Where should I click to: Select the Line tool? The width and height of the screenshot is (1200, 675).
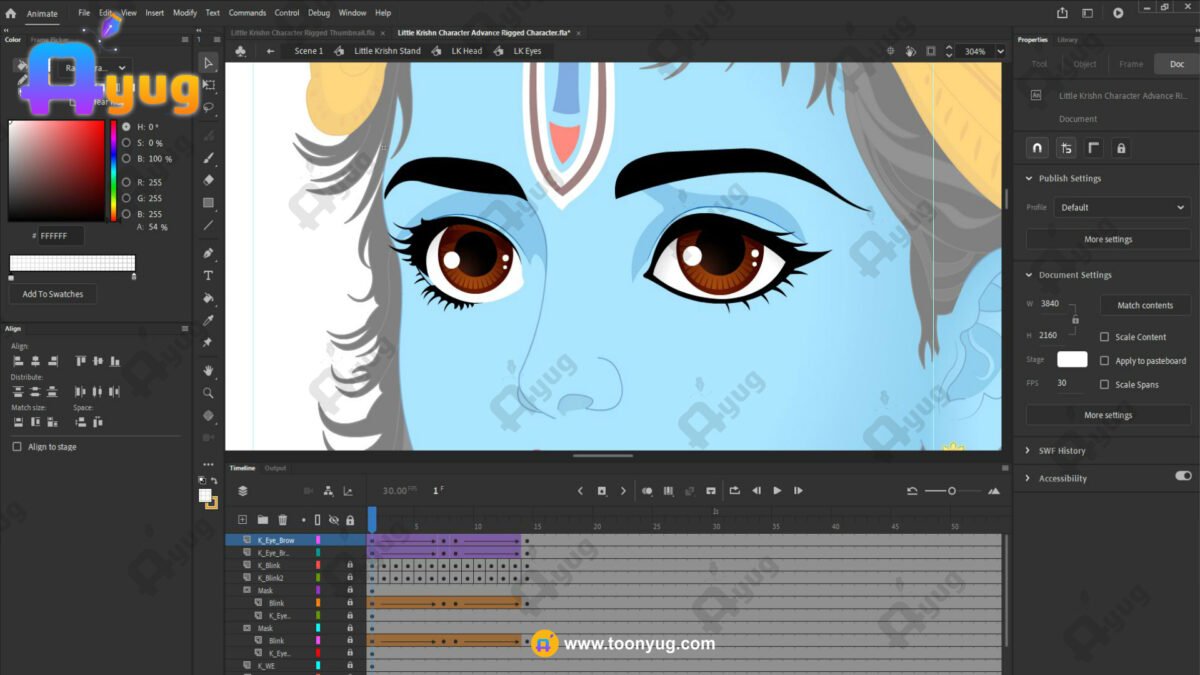coord(208,226)
